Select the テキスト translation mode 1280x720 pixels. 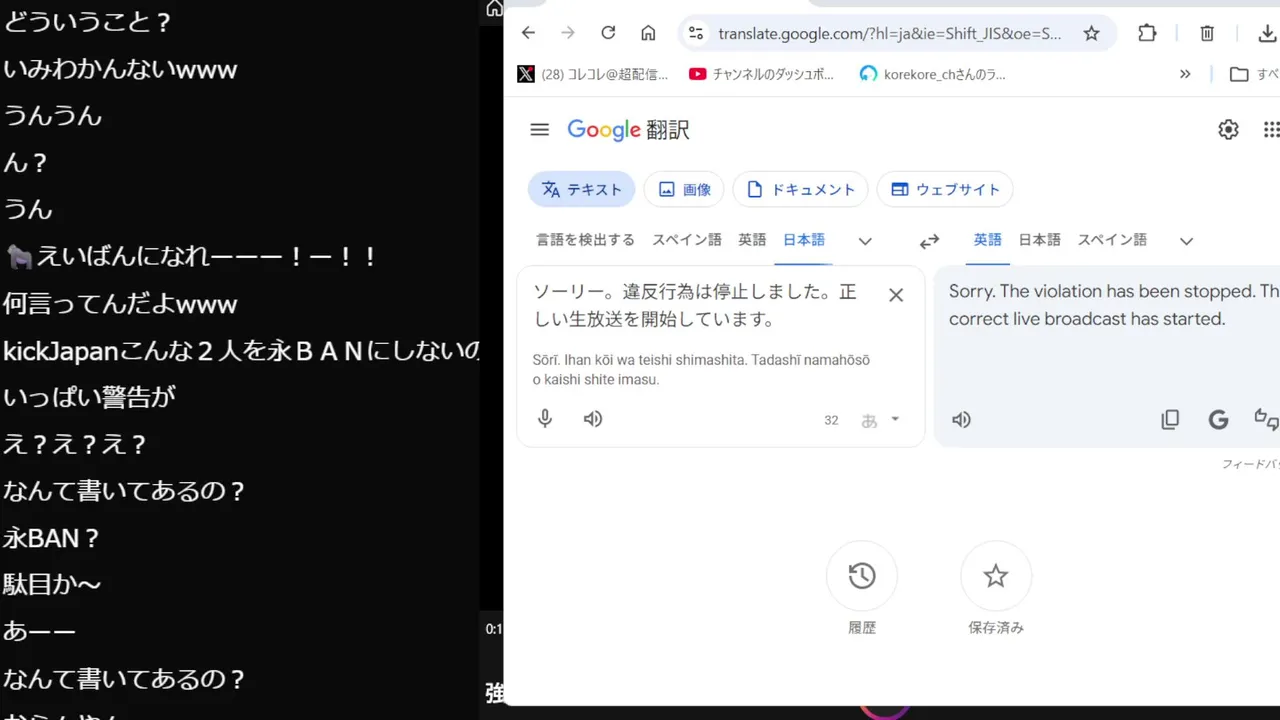(x=582, y=189)
